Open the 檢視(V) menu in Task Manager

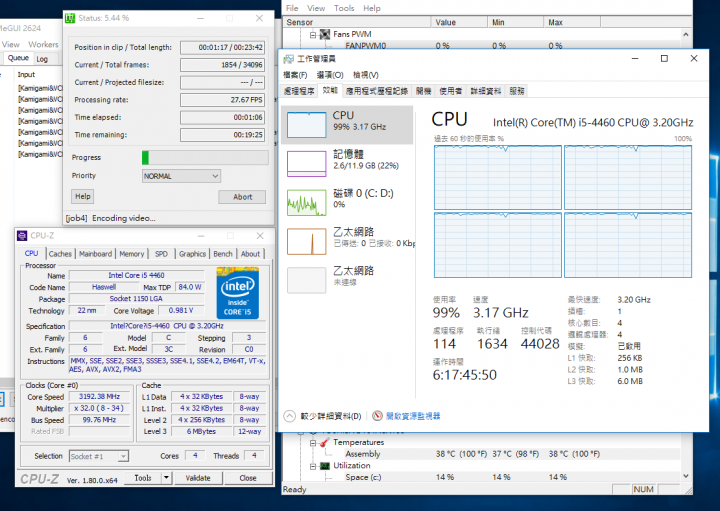point(366,75)
